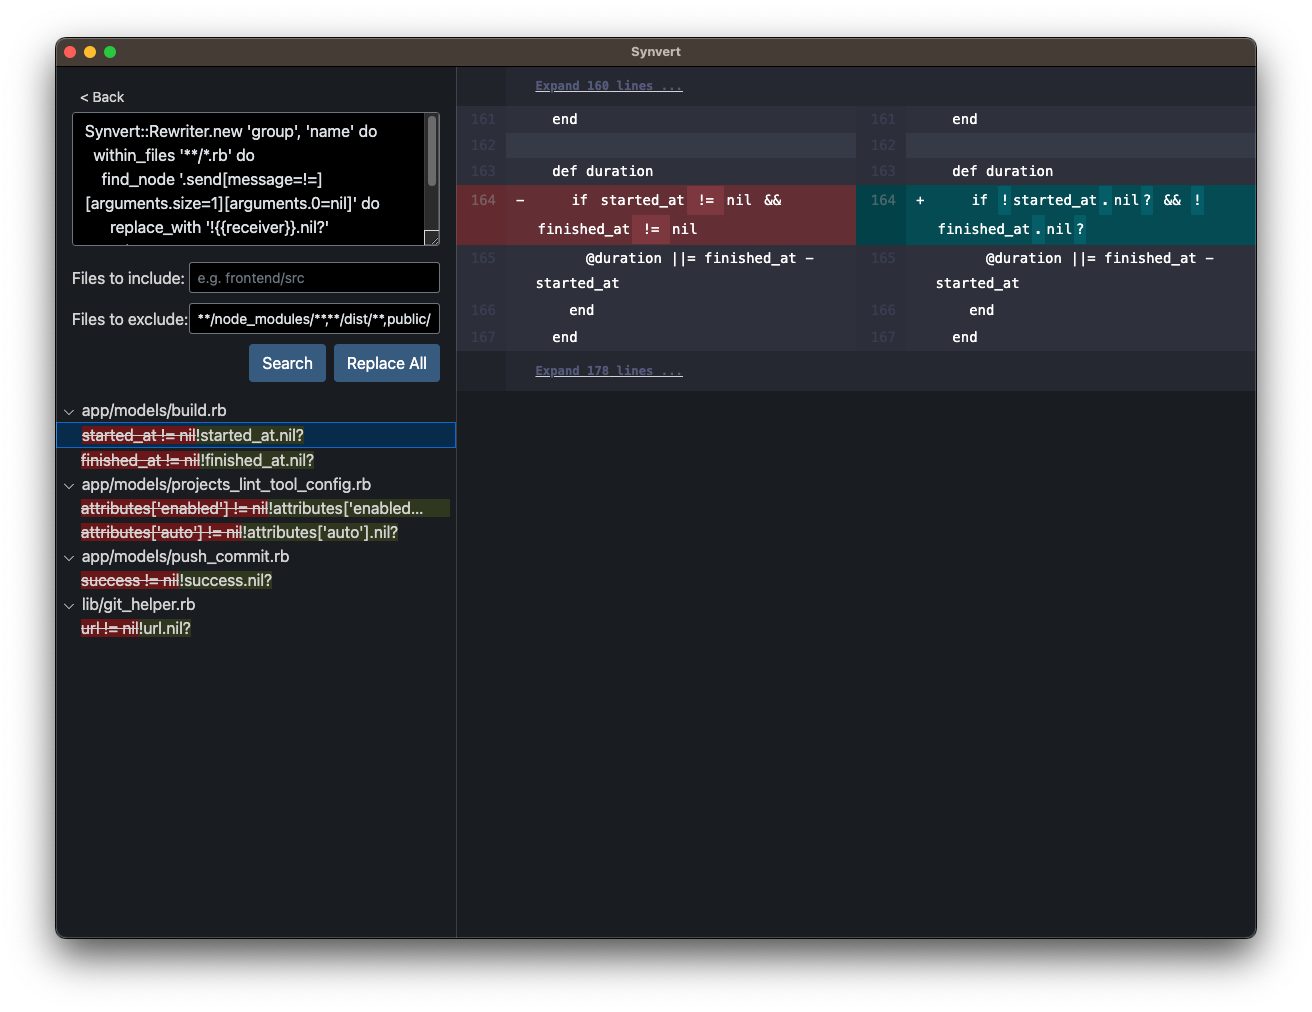
Task: Click the added line 164 in right diff
Action: pyautogui.click(x=1056, y=215)
